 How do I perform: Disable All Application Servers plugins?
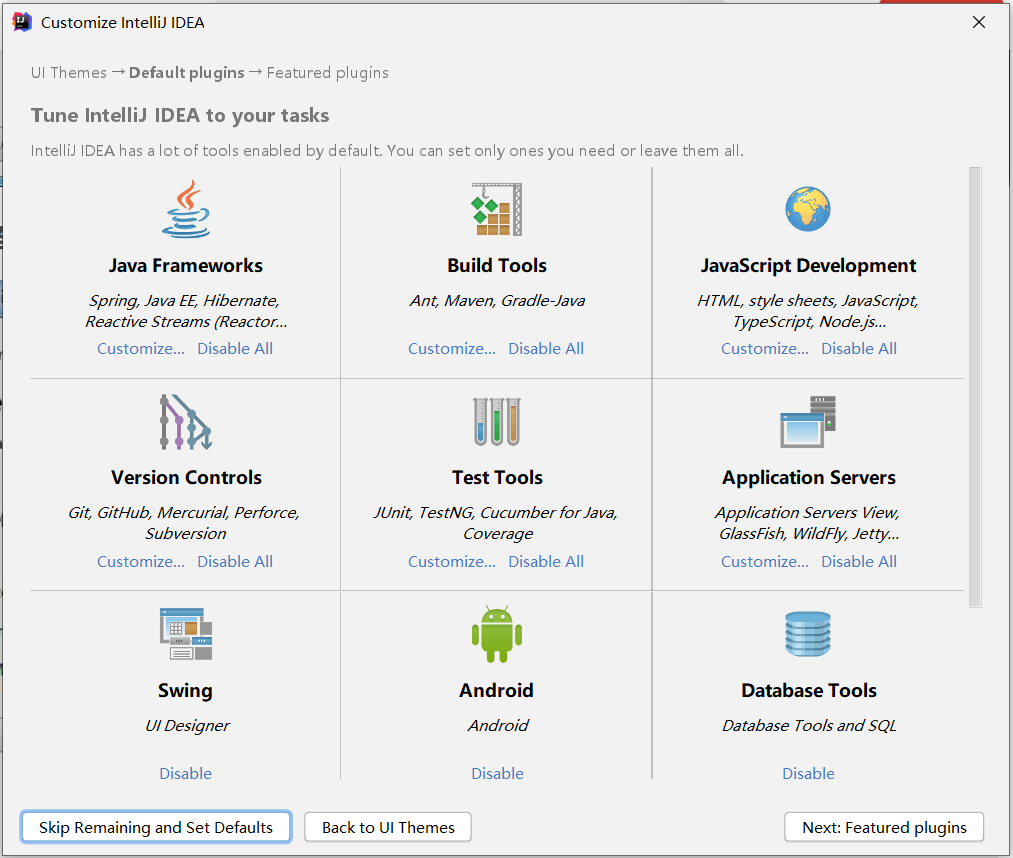click(859, 561)
